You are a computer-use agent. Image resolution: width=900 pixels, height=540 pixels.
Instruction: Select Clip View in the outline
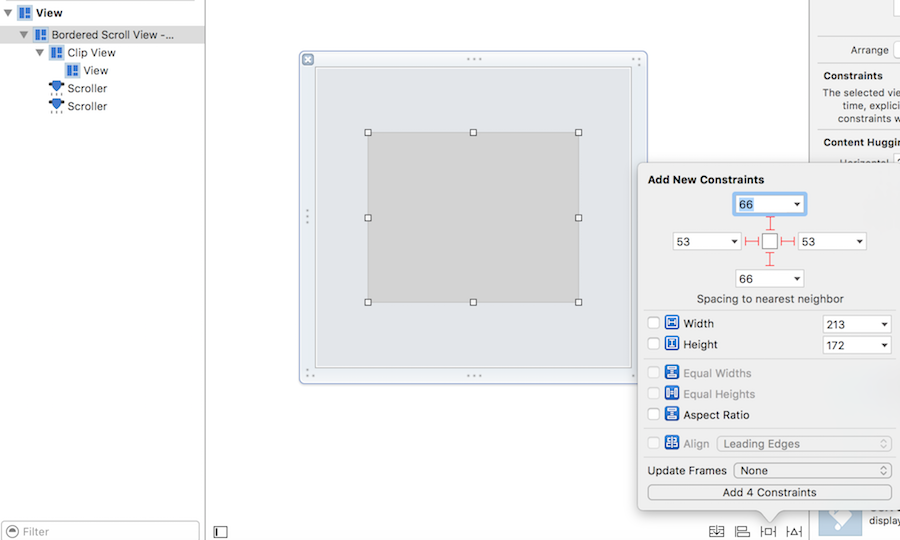coord(91,53)
